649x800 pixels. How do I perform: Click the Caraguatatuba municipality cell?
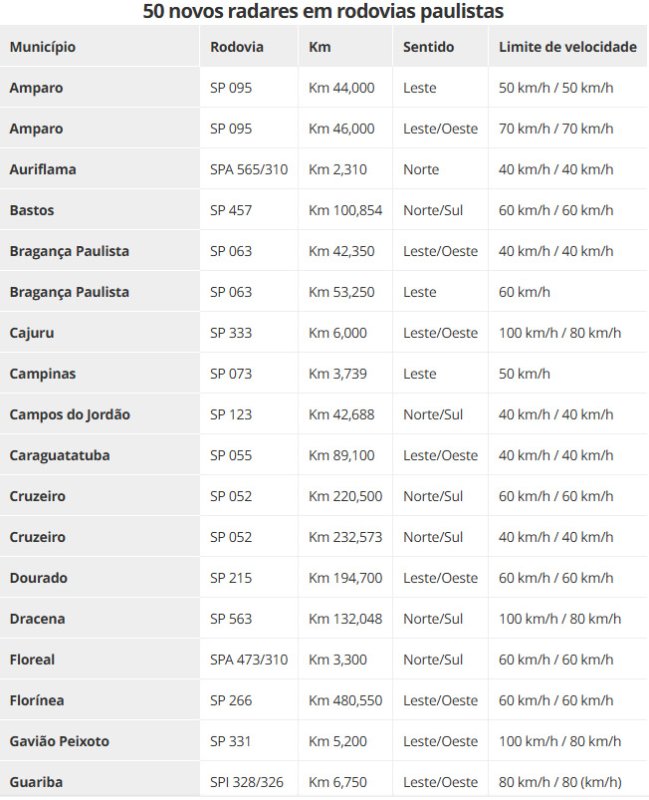pos(60,456)
